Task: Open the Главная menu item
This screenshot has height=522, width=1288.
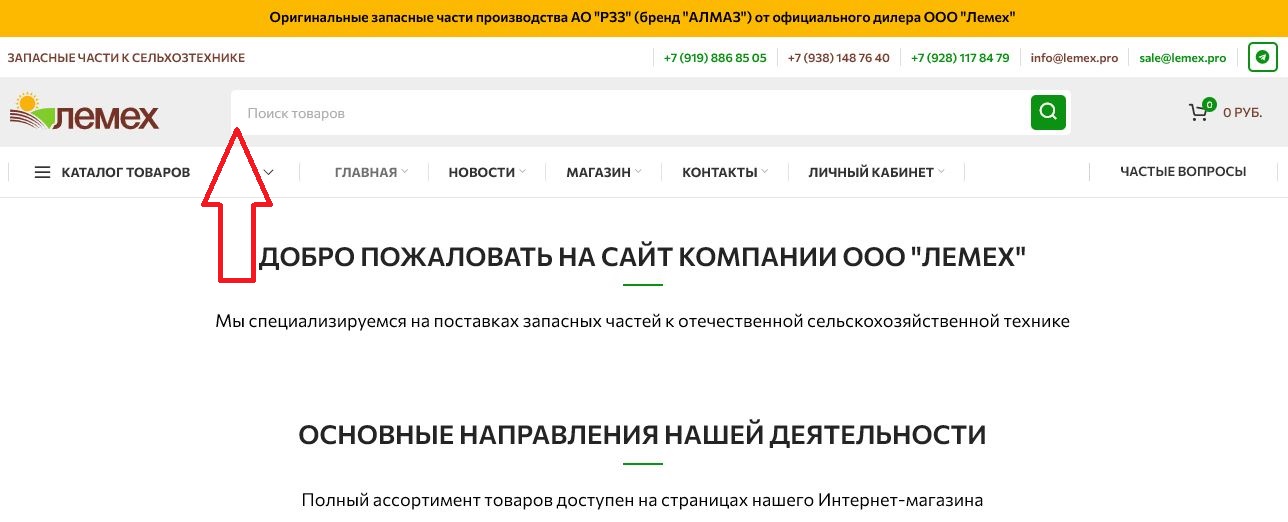Action: tap(366, 172)
